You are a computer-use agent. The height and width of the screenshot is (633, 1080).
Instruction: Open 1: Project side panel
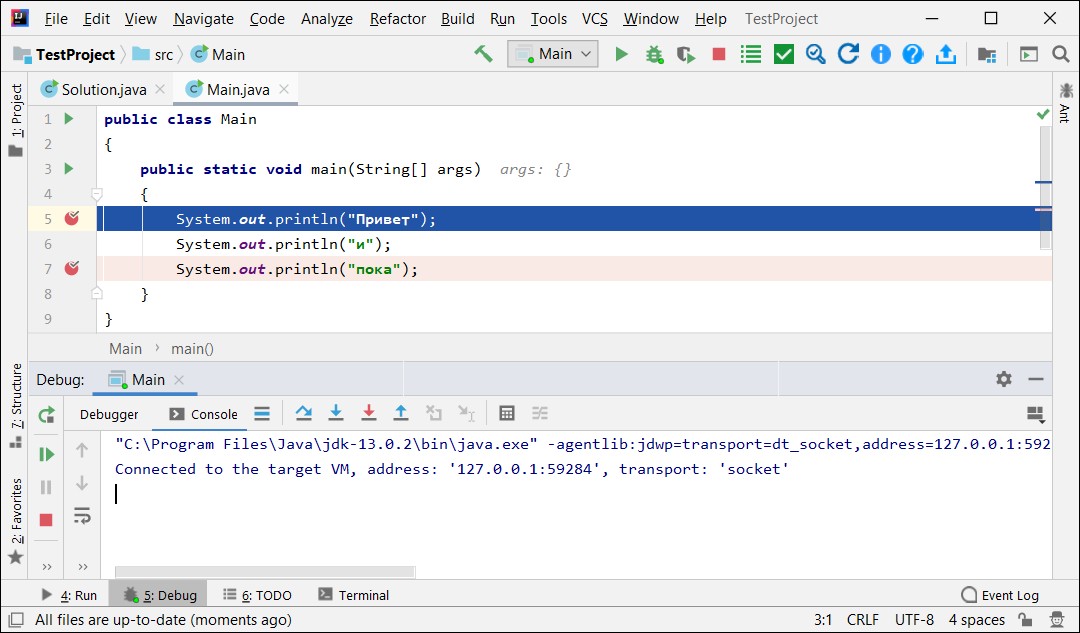pos(16,120)
